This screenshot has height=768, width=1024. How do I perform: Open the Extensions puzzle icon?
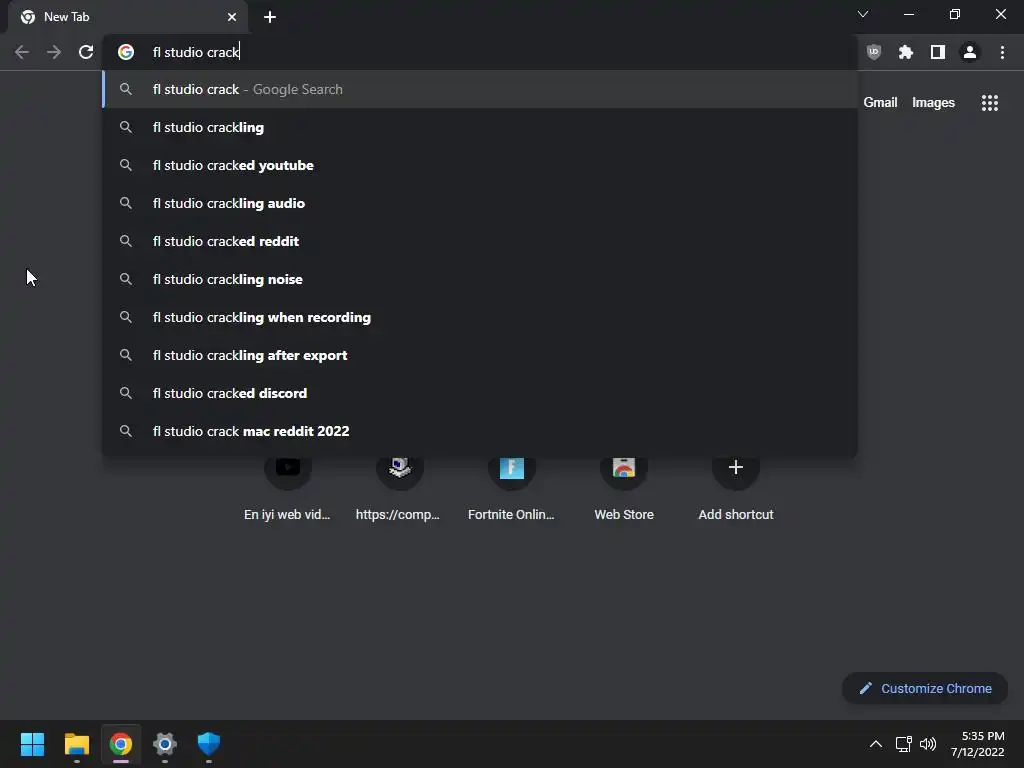906,52
